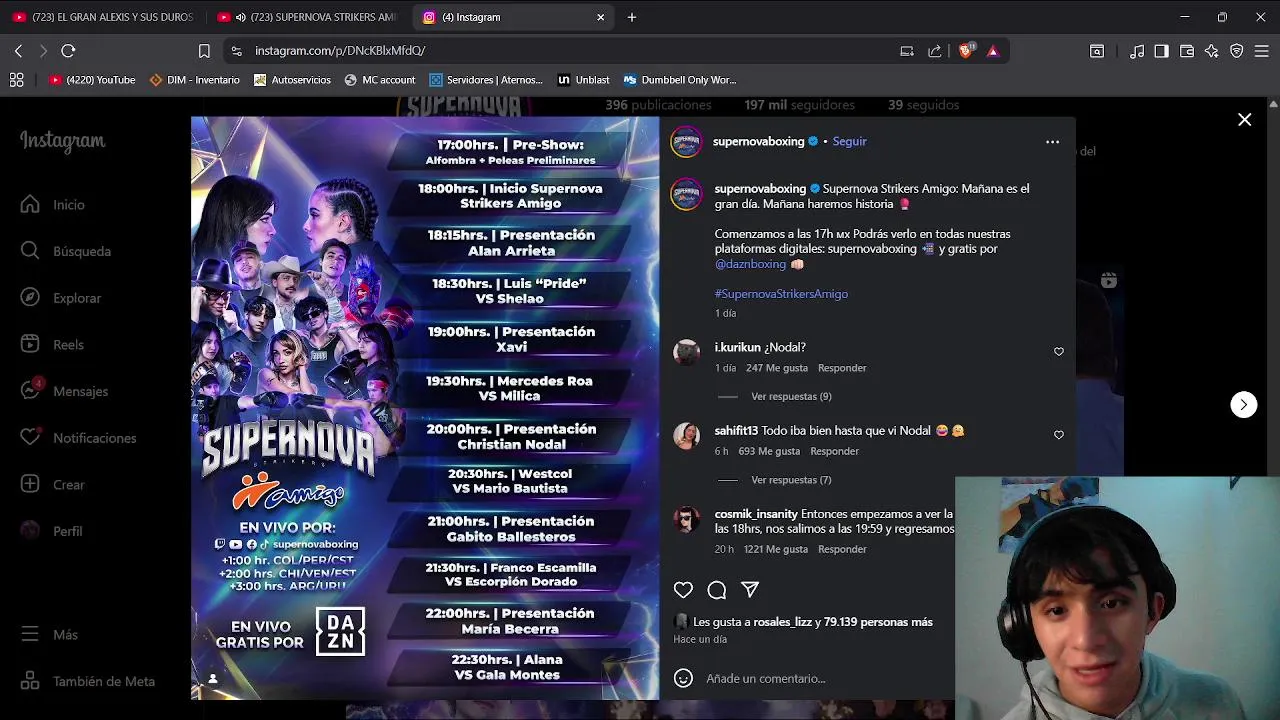Open the emoji picker in comment box

coord(683,678)
